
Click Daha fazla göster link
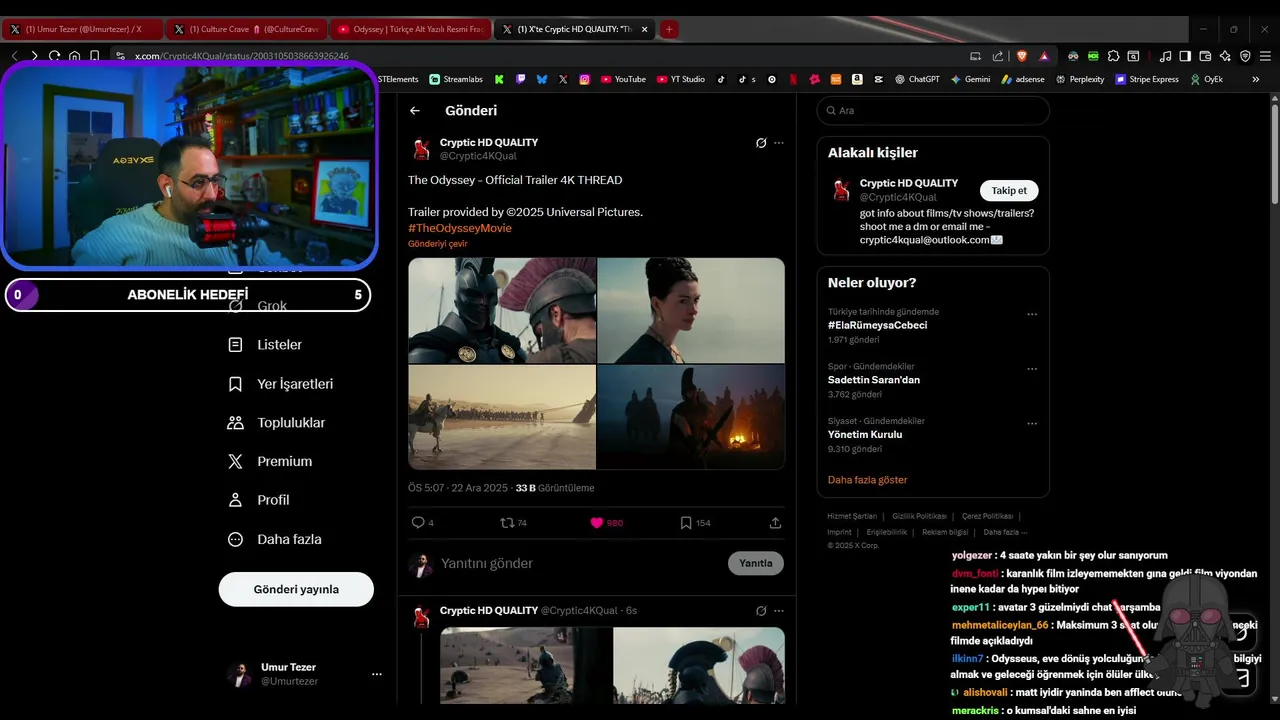click(x=868, y=480)
